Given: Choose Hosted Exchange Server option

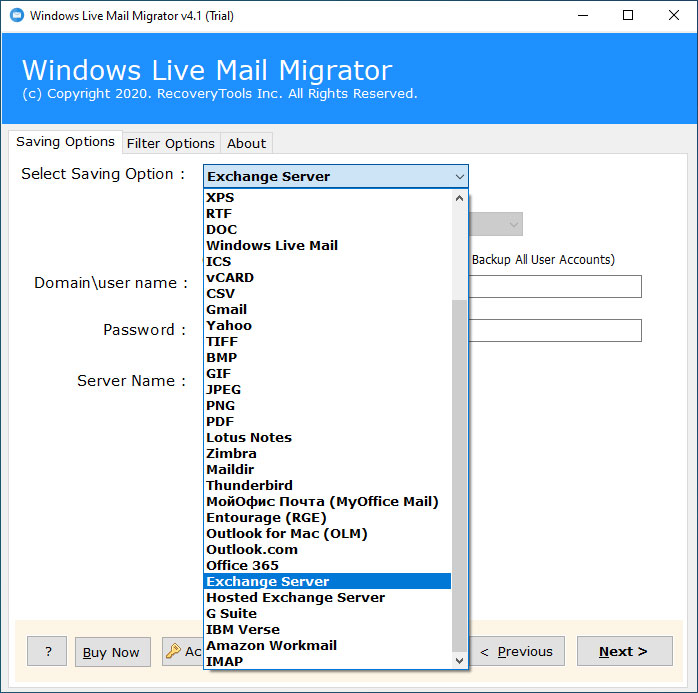Looking at the screenshot, I should 328,598.
